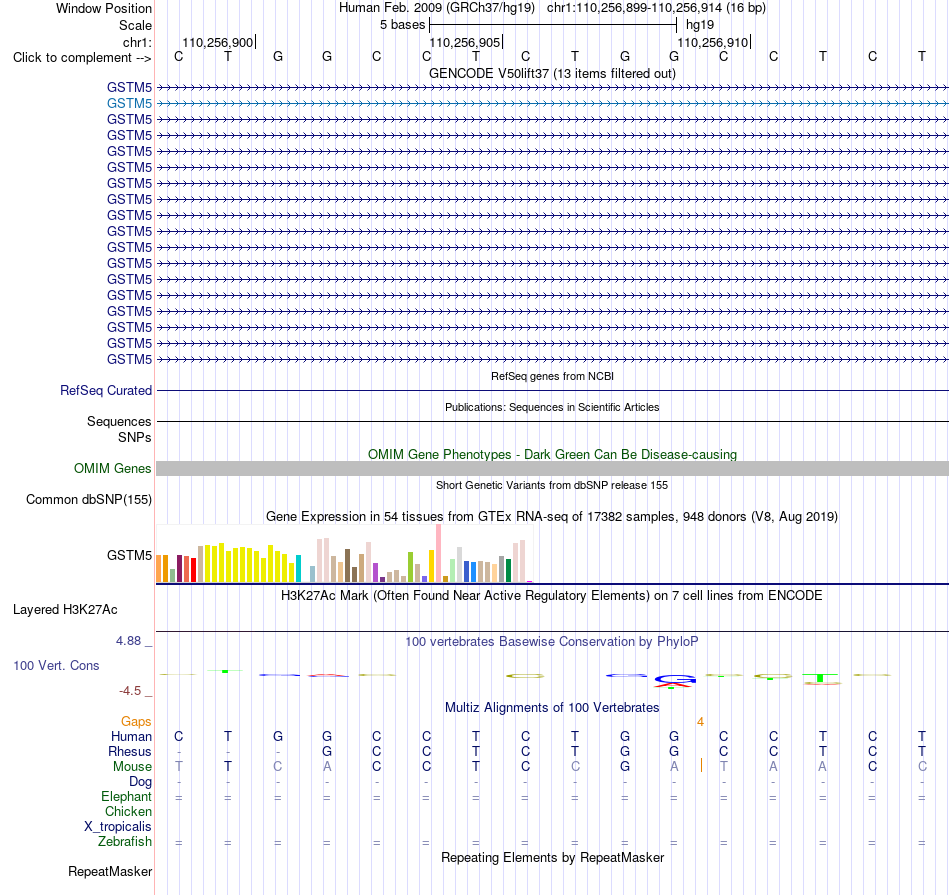Click the tallest pink bar in GTEx chart
Viewport: 950px width, 895px height.
pos(438,553)
